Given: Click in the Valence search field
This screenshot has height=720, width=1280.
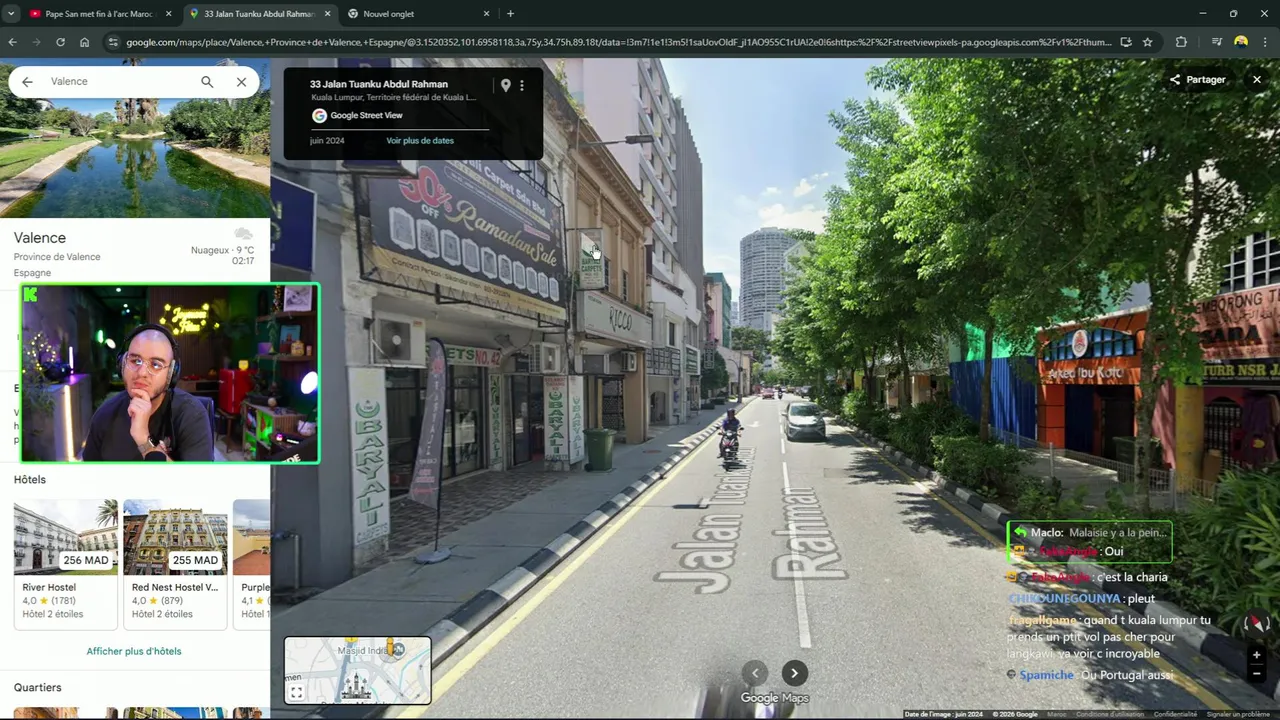Looking at the screenshot, I should pos(120,82).
